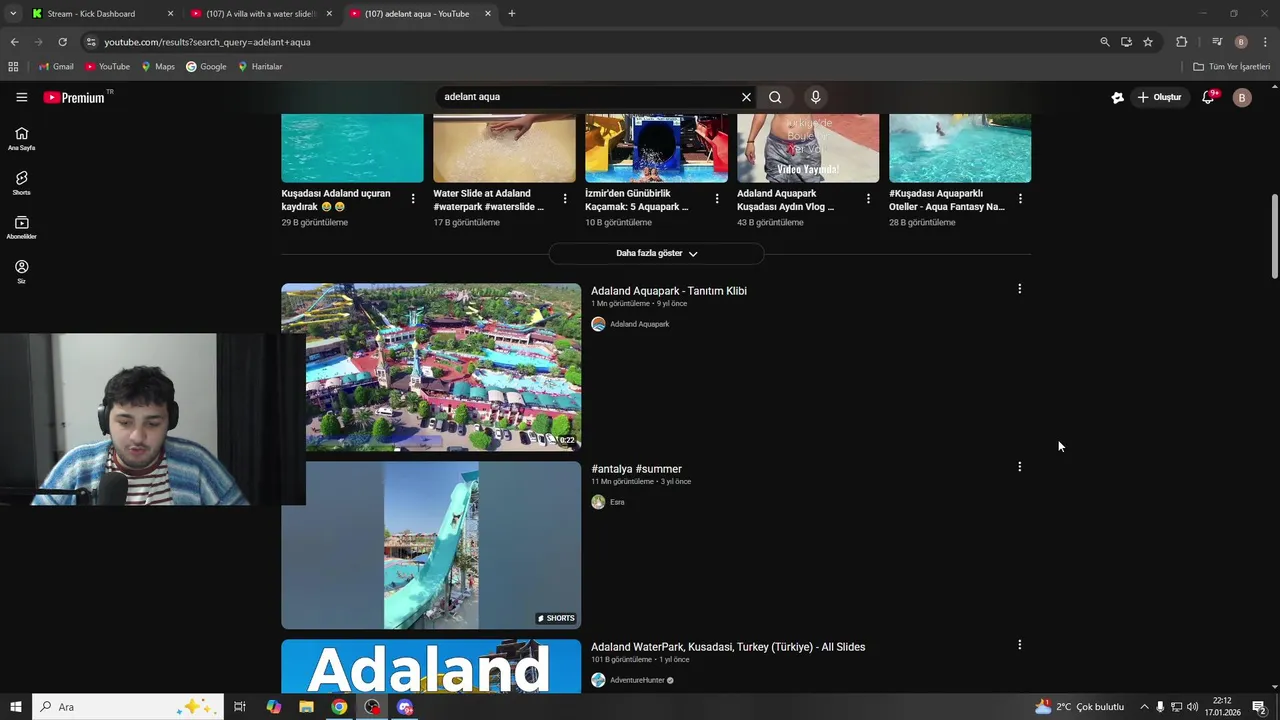Open Haritalar bookmark in bookmarks bar
The image size is (1280, 720).
(x=260, y=67)
